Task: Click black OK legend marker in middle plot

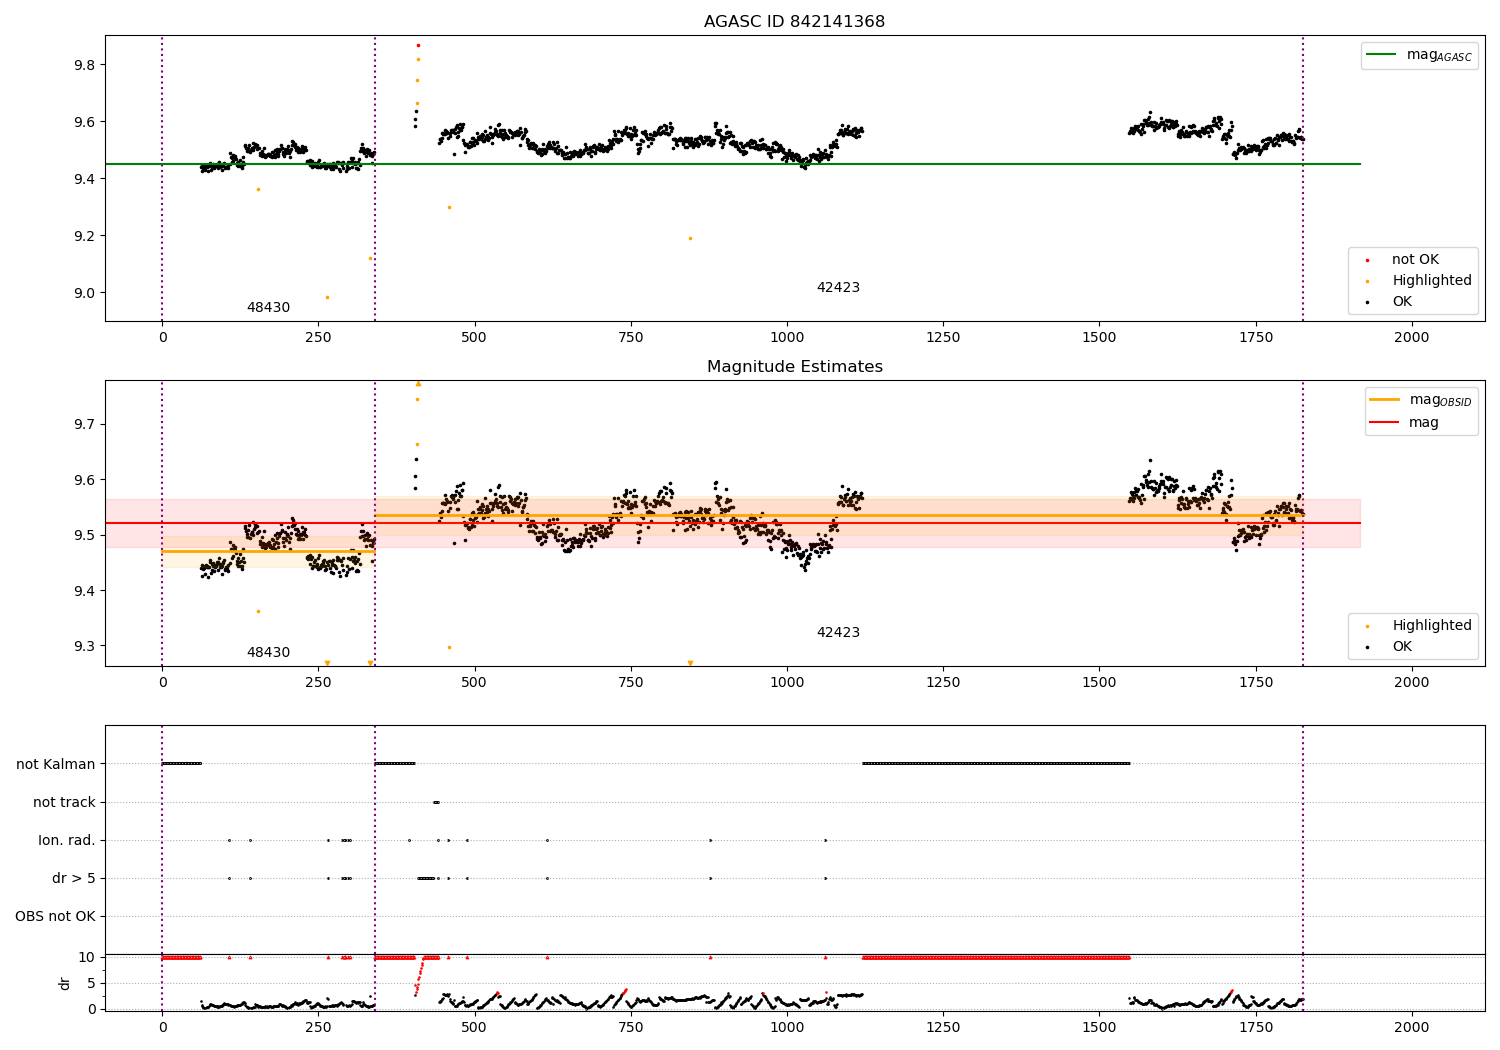Action: 1367,647
